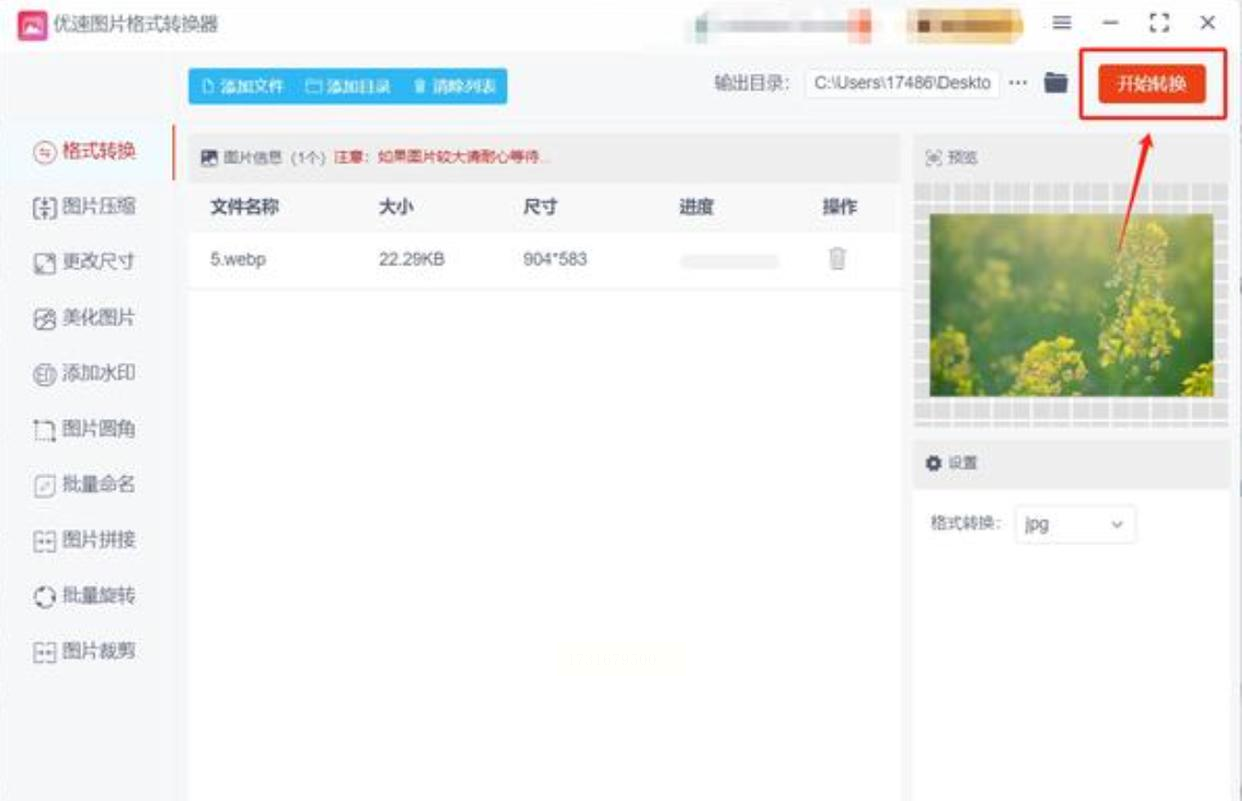Click the progress bar of 5.webp
1242x801 pixels.
(x=729, y=261)
